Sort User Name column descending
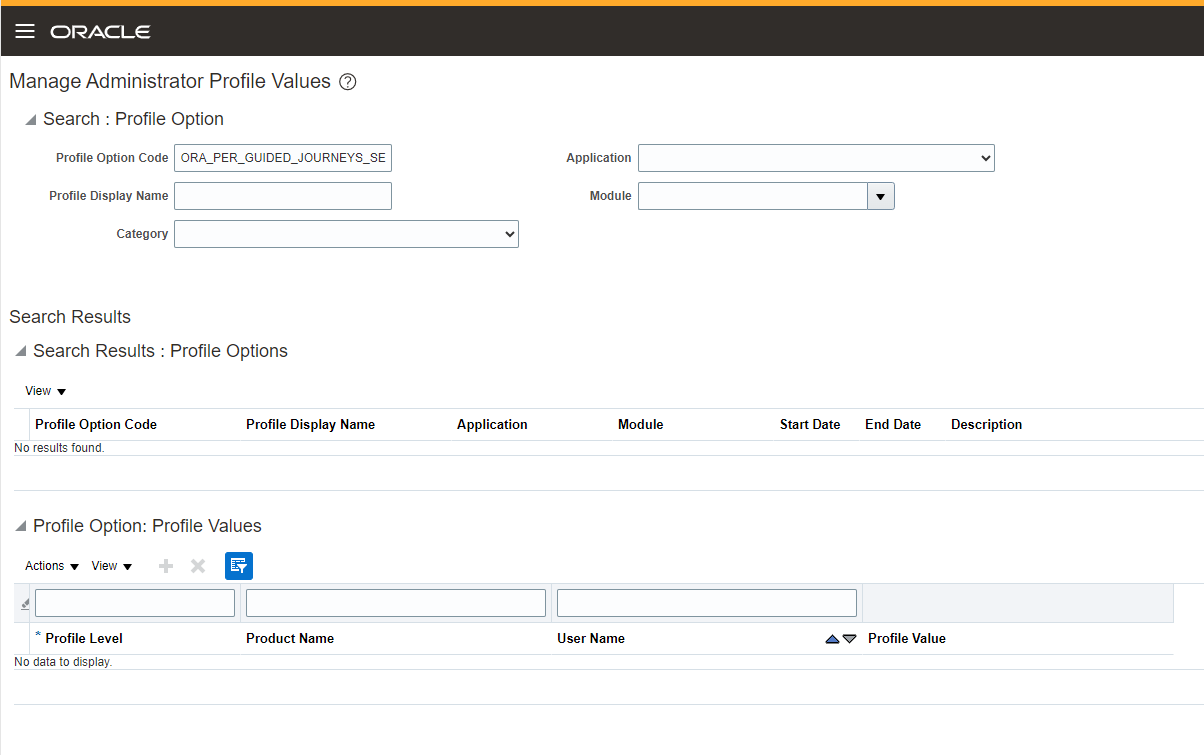 [x=848, y=638]
